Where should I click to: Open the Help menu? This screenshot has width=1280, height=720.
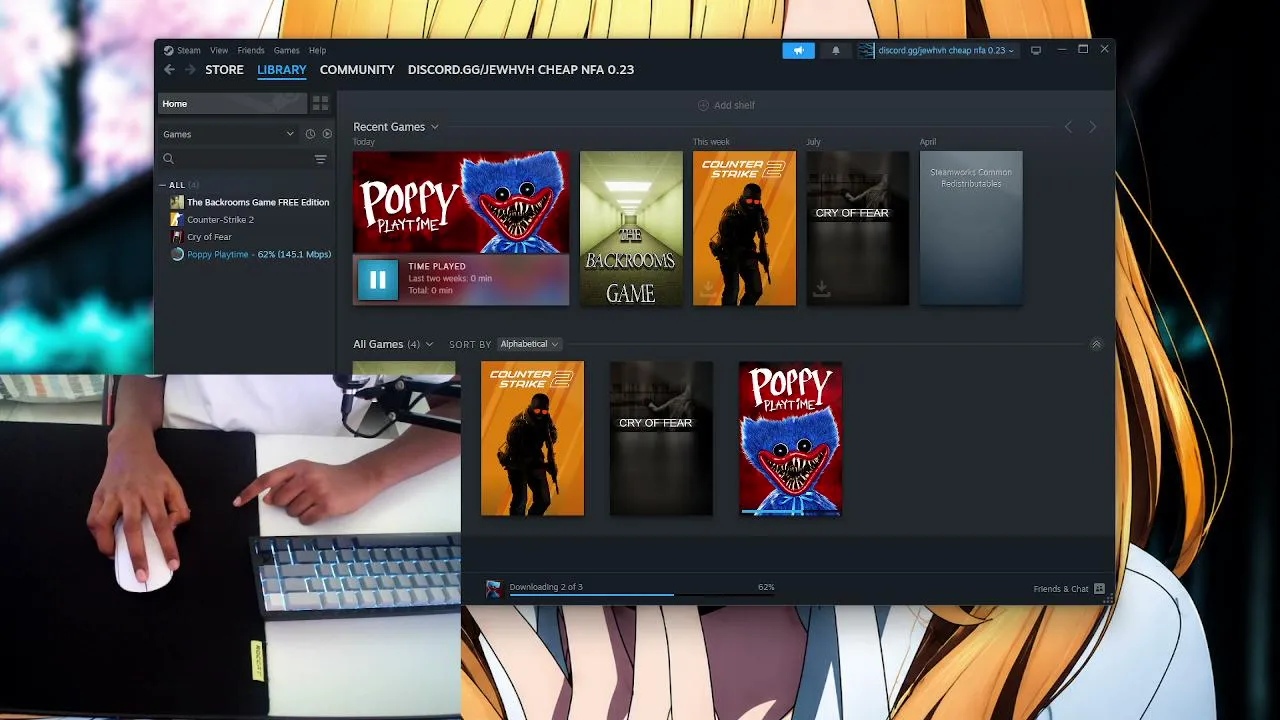[318, 50]
